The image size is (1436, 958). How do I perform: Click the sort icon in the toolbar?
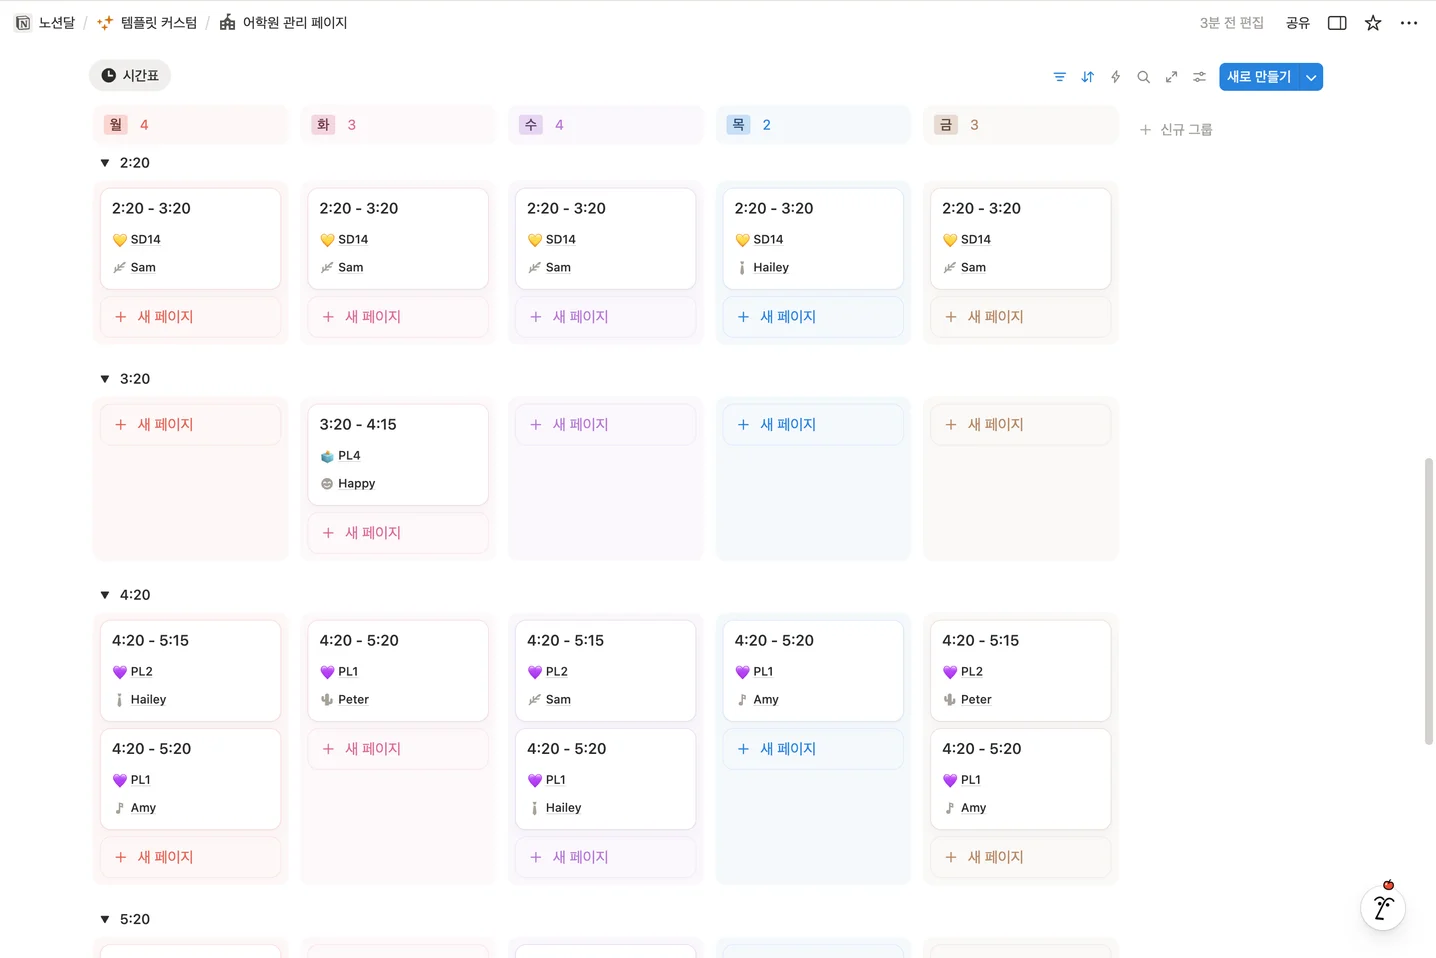(1087, 76)
